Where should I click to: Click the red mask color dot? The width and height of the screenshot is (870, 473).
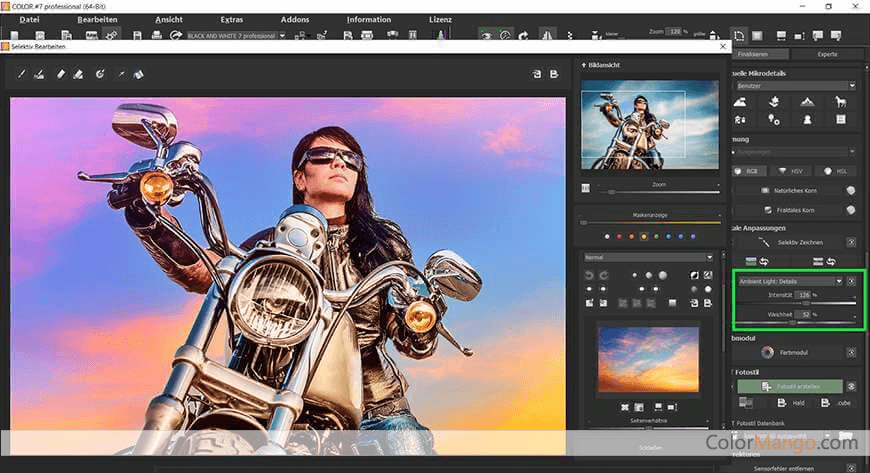(x=618, y=237)
